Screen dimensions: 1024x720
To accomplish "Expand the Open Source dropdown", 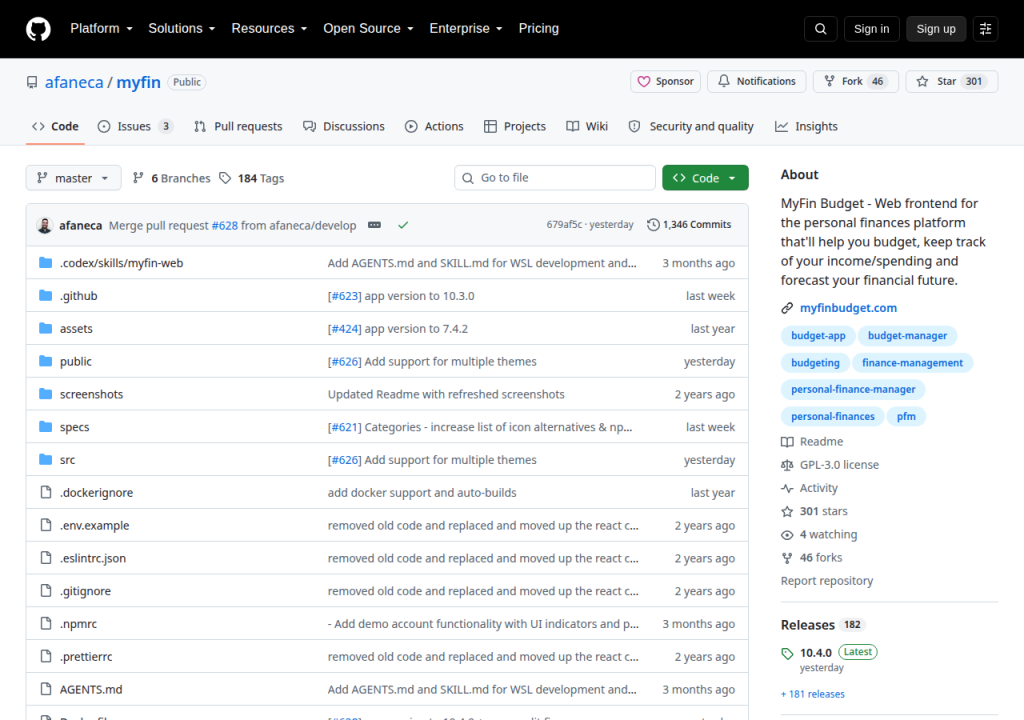I will coord(368,29).
